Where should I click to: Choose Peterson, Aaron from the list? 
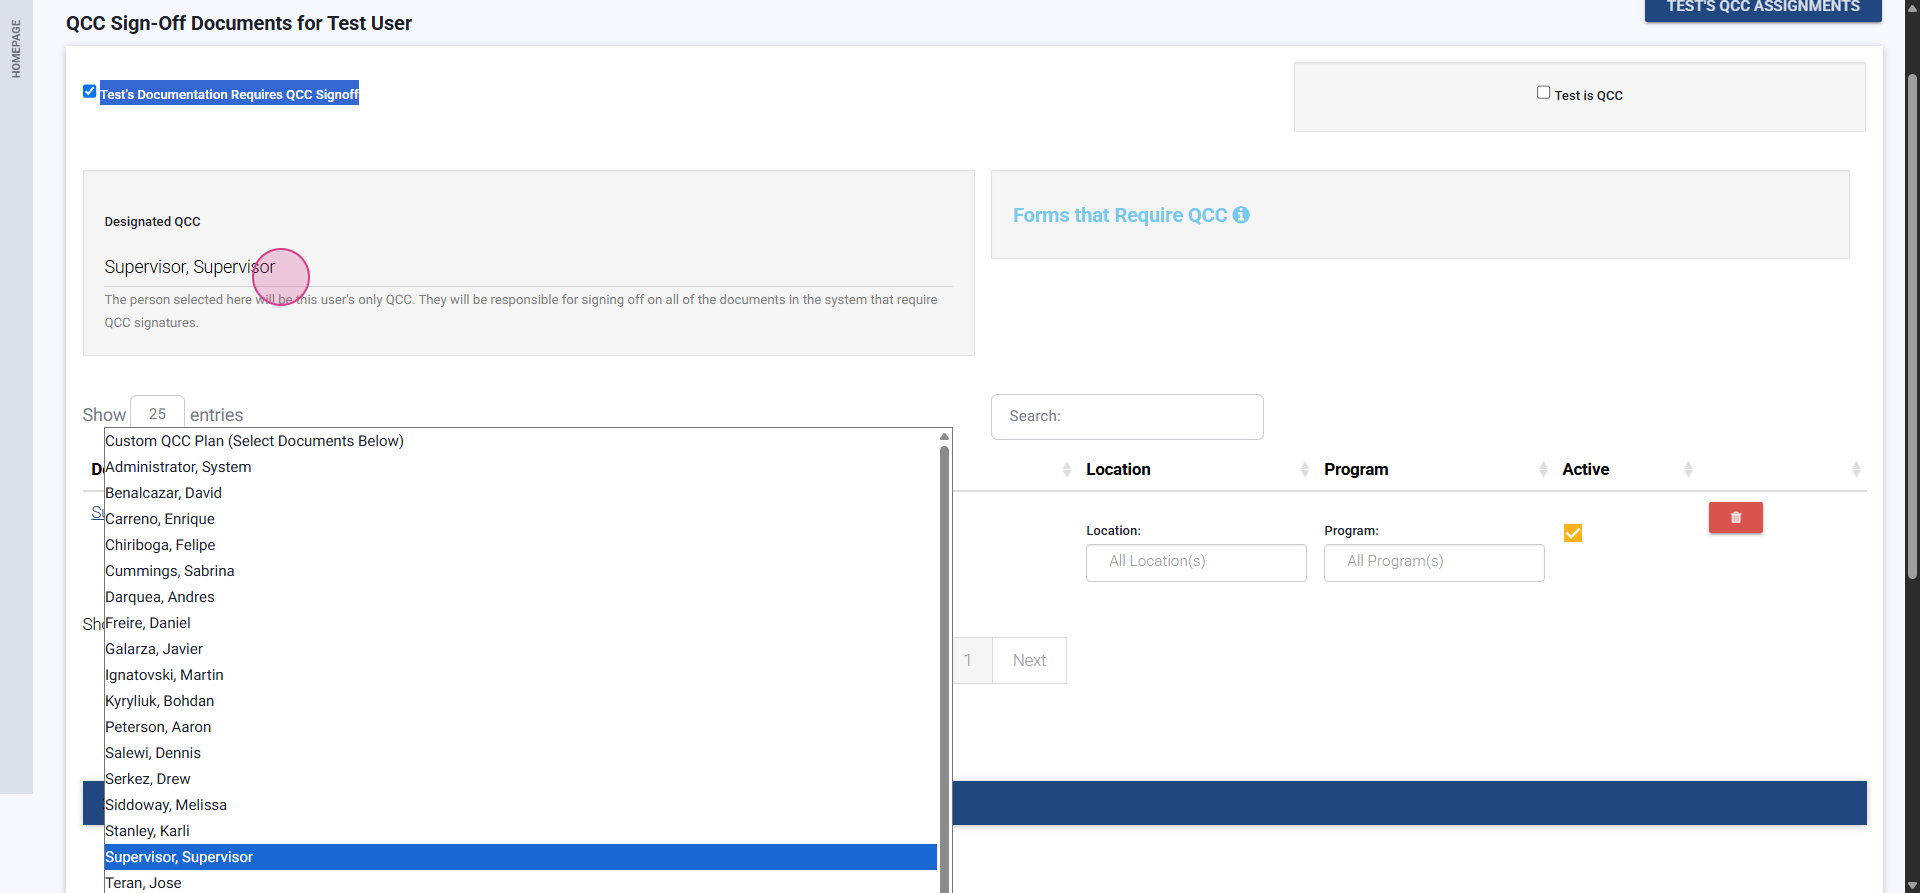point(158,727)
